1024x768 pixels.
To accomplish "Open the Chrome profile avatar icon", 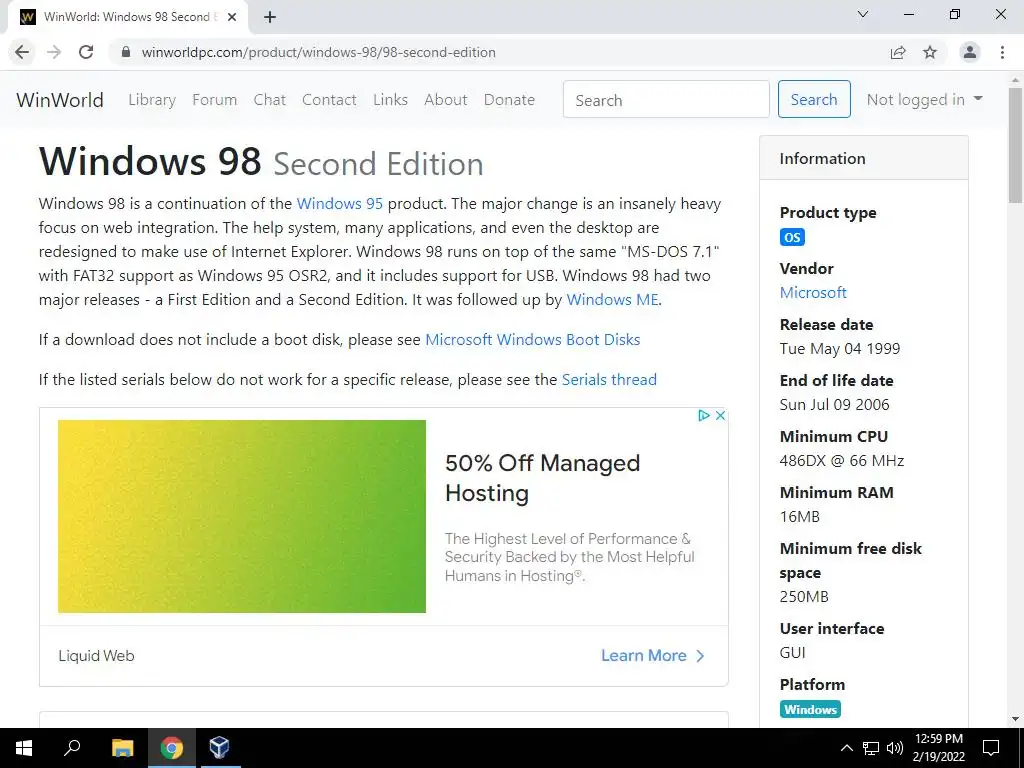I will point(970,52).
